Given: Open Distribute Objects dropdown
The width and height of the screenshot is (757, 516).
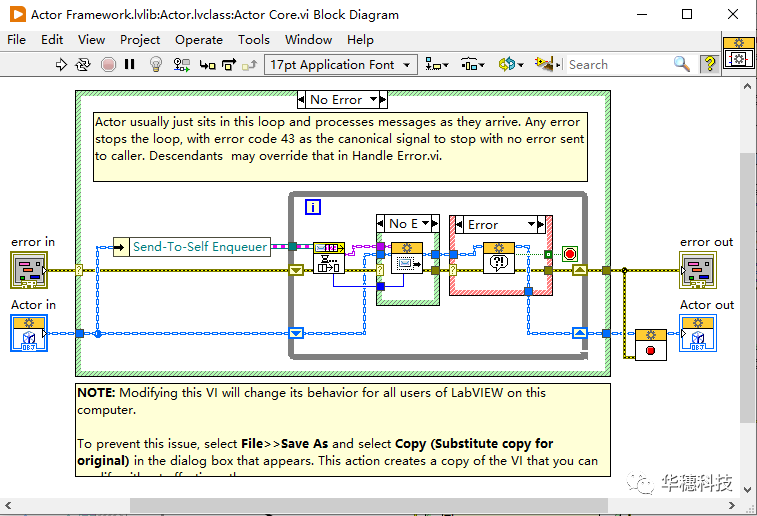Looking at the screenshot, I should (x=472, y=64).
